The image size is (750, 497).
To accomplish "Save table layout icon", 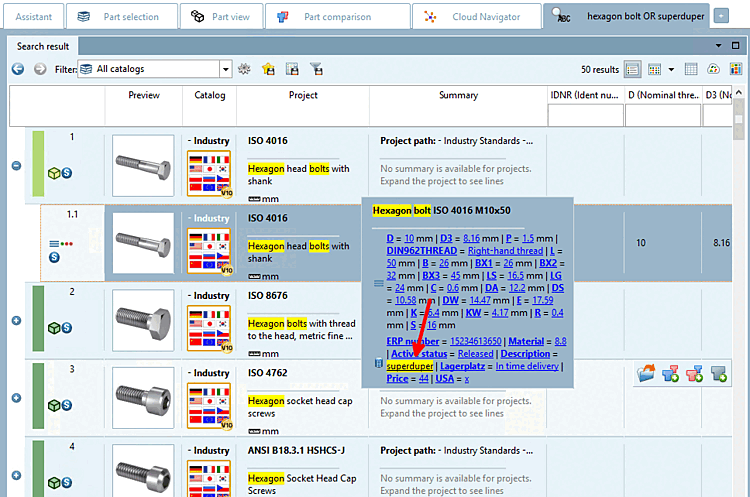I will [x=292, y=69].
